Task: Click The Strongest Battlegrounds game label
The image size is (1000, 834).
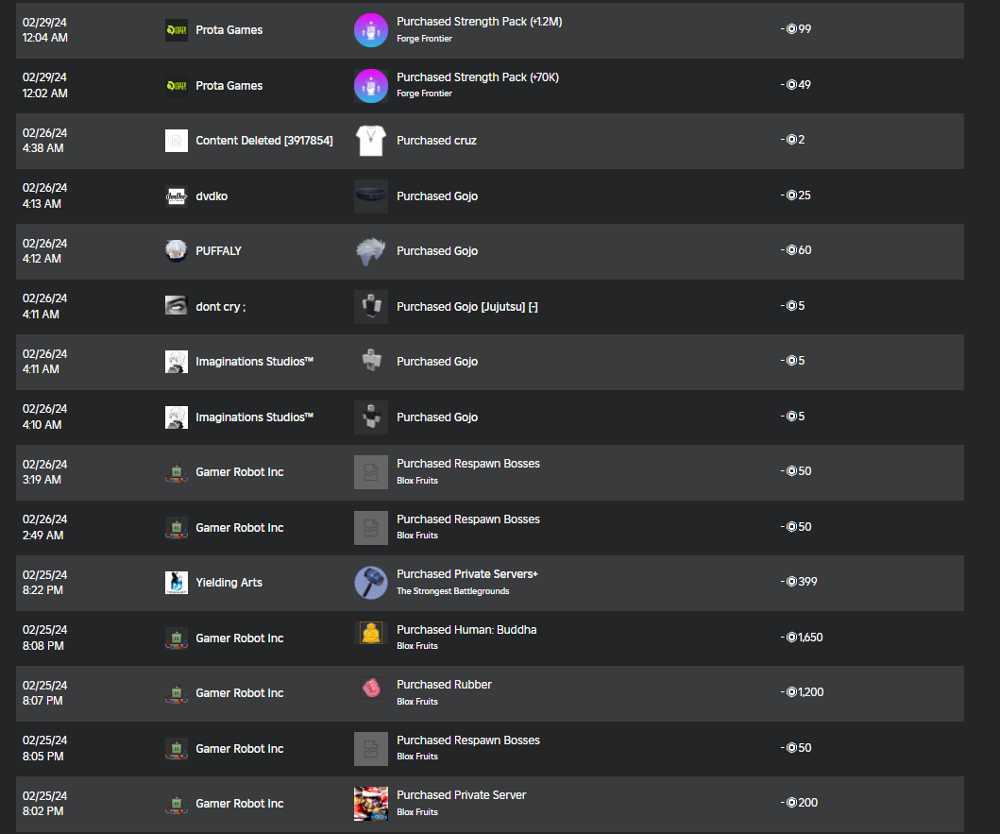Action: point(453,591)
